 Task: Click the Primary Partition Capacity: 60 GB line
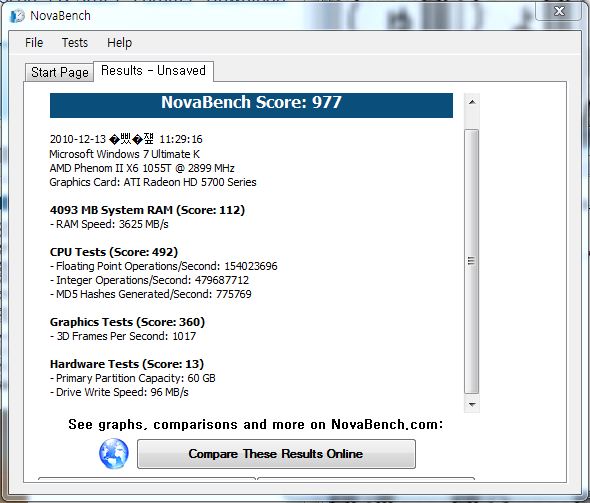coord(132,378)
